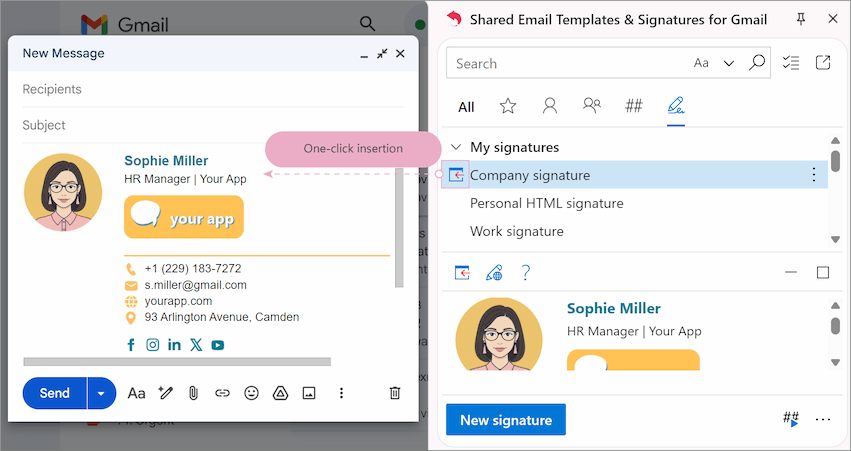851x451 pixels.
Task: Switch to Favorites star tab
Action: (x=507, y=106)
